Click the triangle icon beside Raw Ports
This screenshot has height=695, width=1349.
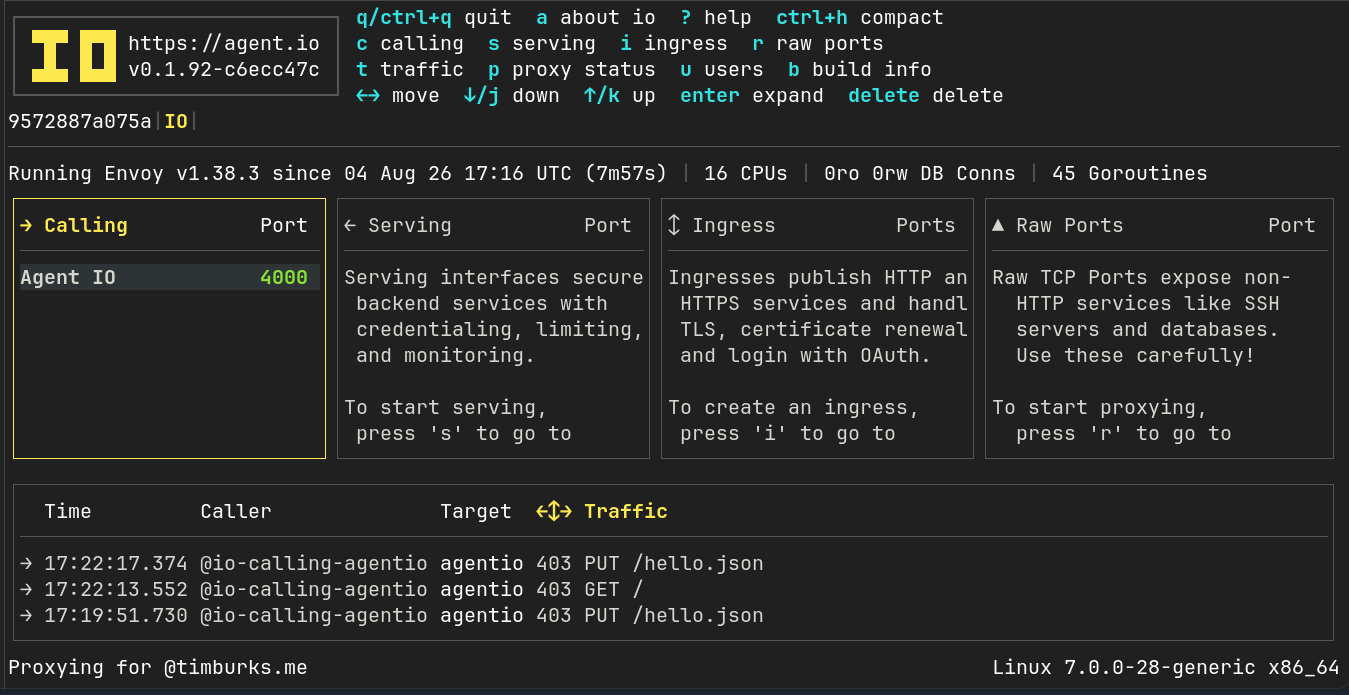click(998, 226)
